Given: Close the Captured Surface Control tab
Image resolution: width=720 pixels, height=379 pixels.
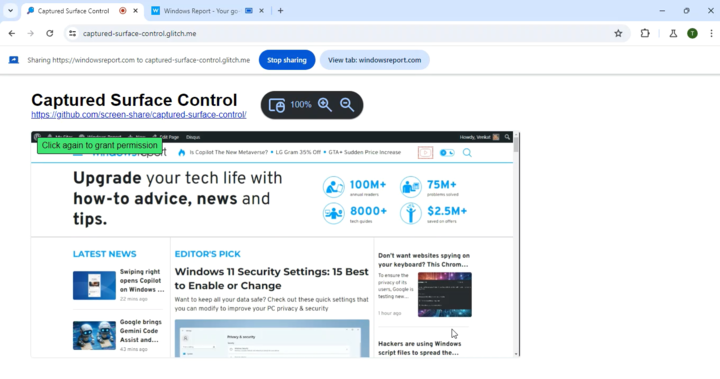Looking at the screenshot, I should [x=135, y=11].
